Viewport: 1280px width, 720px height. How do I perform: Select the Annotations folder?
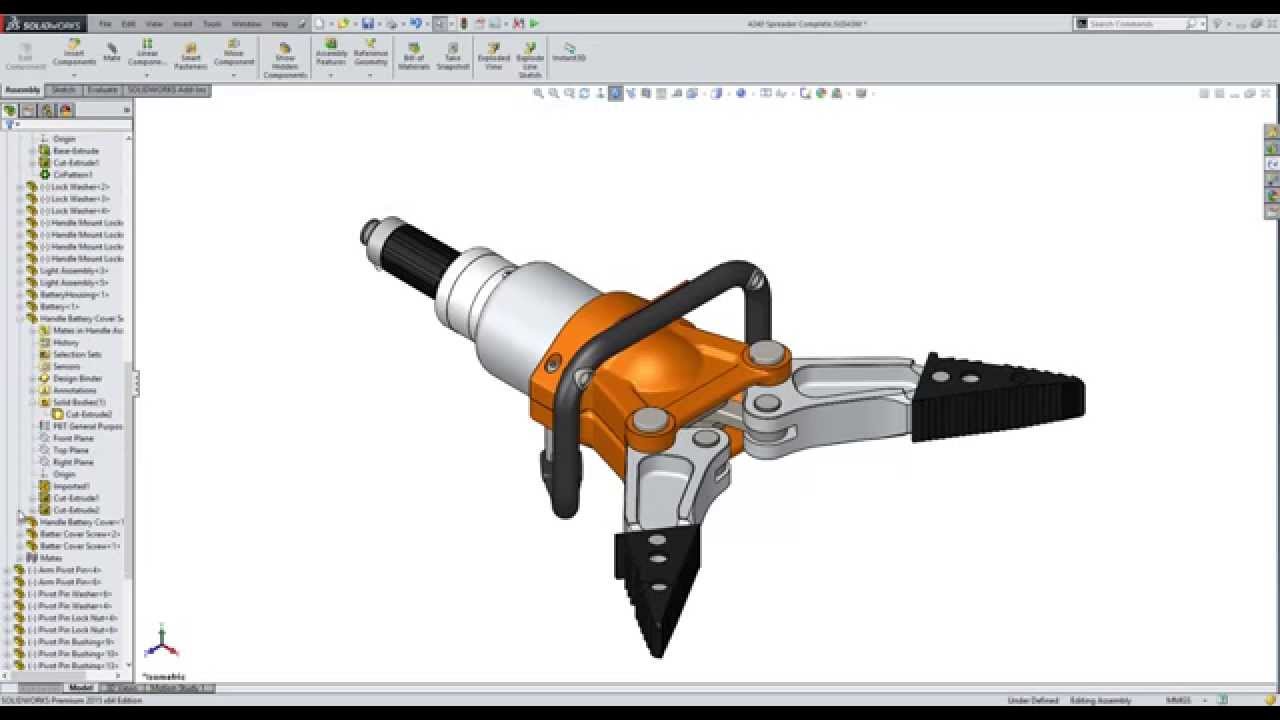tap(74, 391)
